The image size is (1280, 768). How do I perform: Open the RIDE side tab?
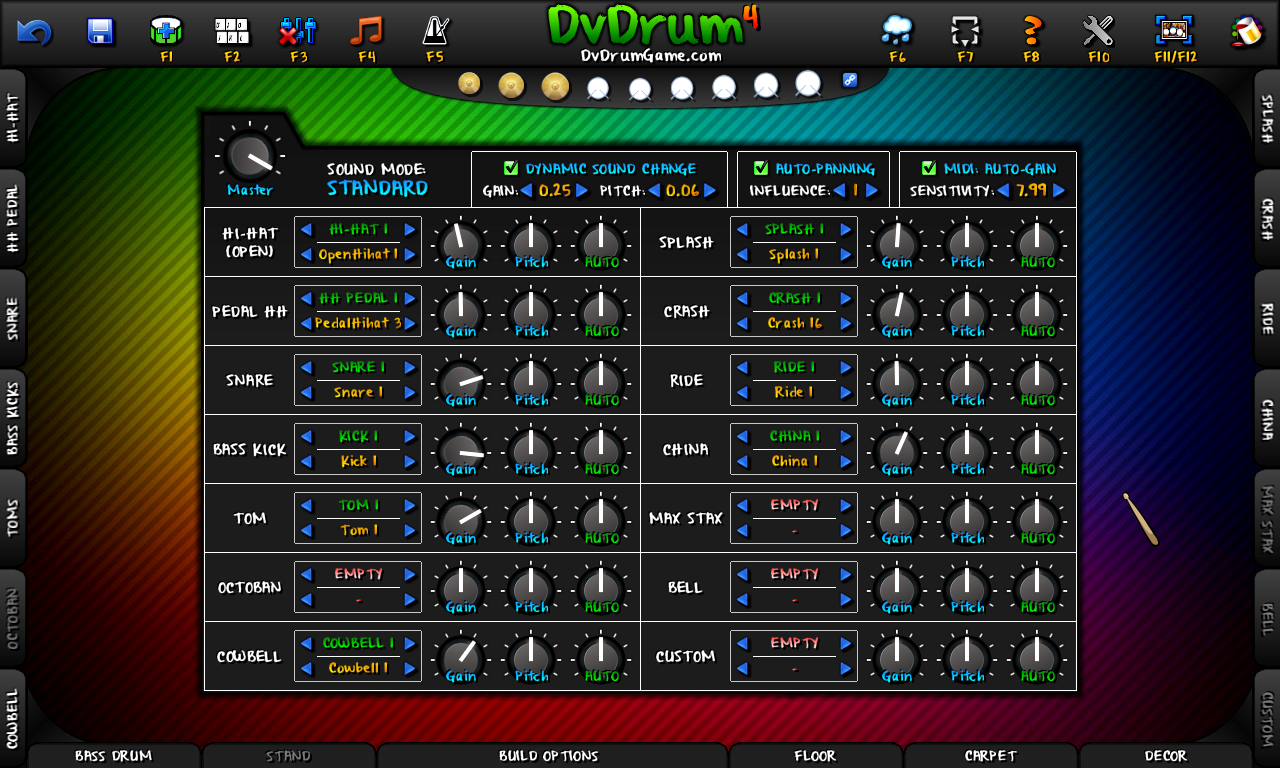(1267, 318)
